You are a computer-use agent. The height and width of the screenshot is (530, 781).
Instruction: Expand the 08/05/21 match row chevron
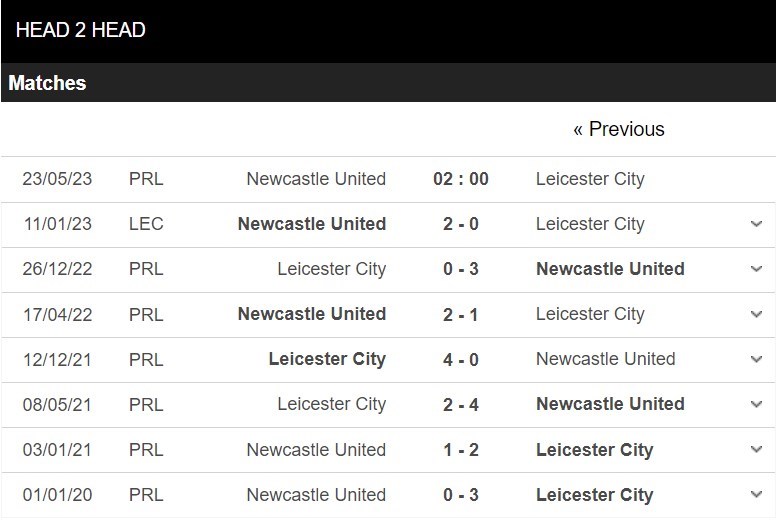pyautogui.click(x=756, y=404)
